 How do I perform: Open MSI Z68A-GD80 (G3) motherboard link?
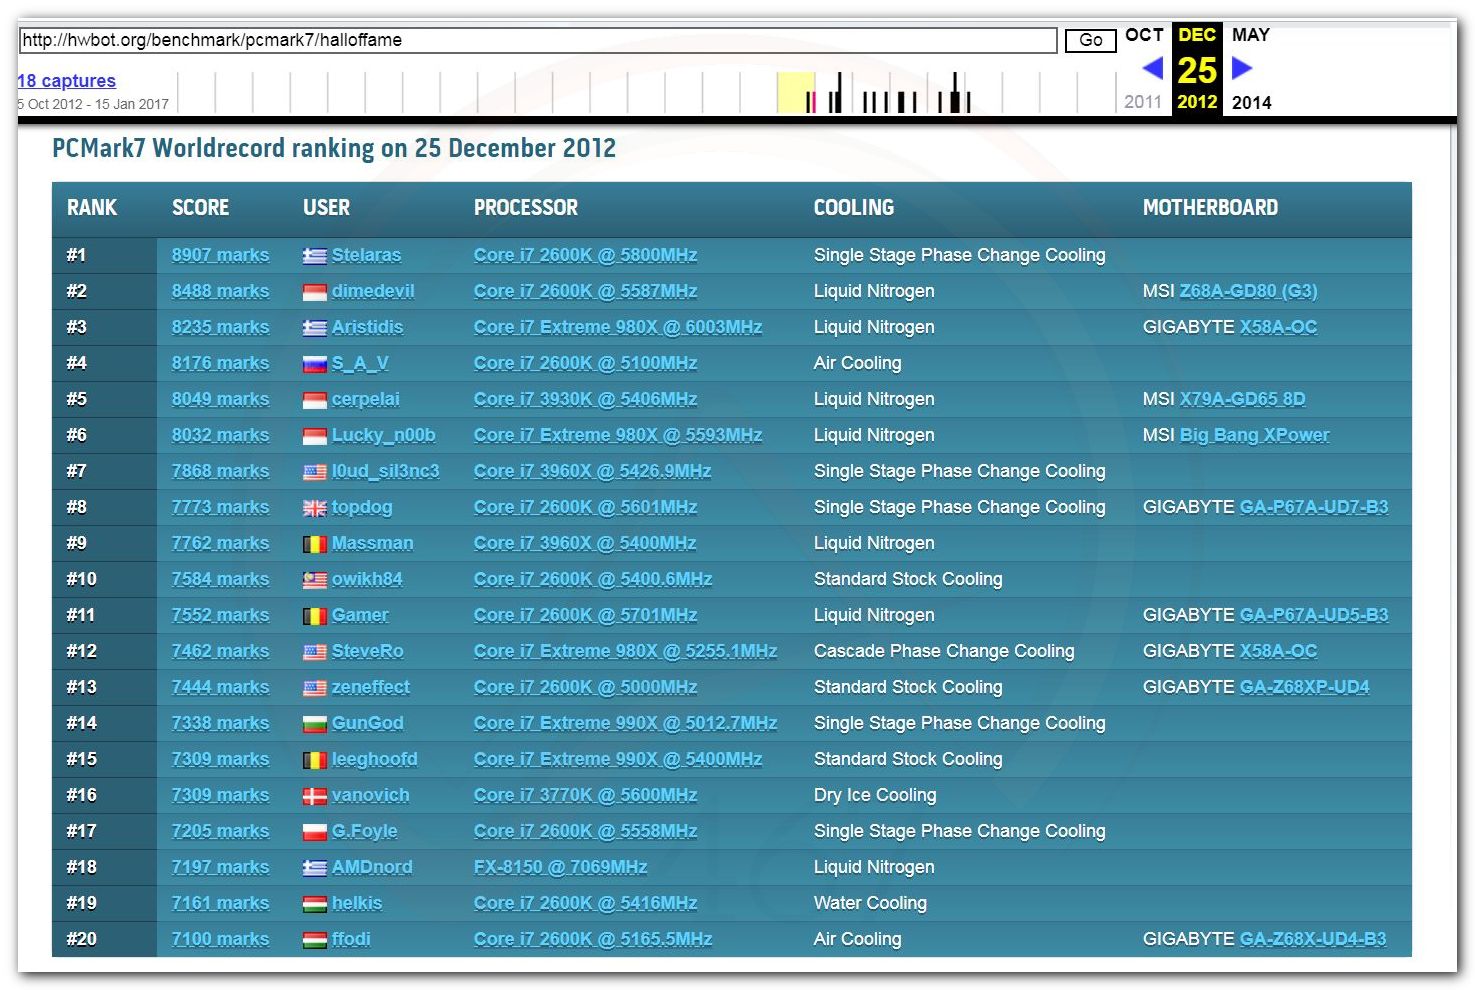[1248, 291]
